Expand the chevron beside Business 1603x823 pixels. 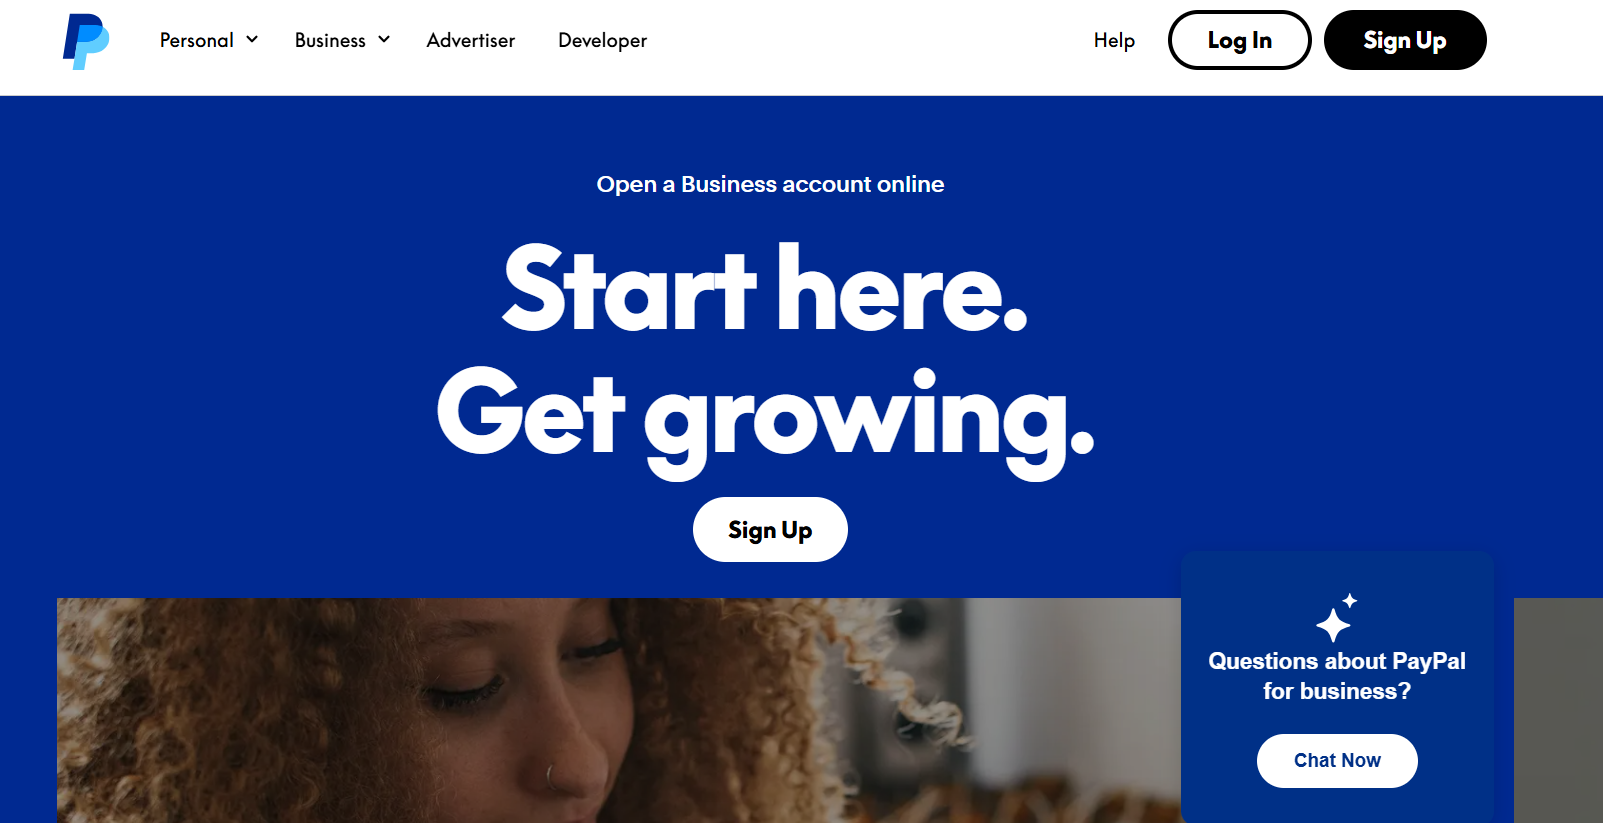(384, 39)
